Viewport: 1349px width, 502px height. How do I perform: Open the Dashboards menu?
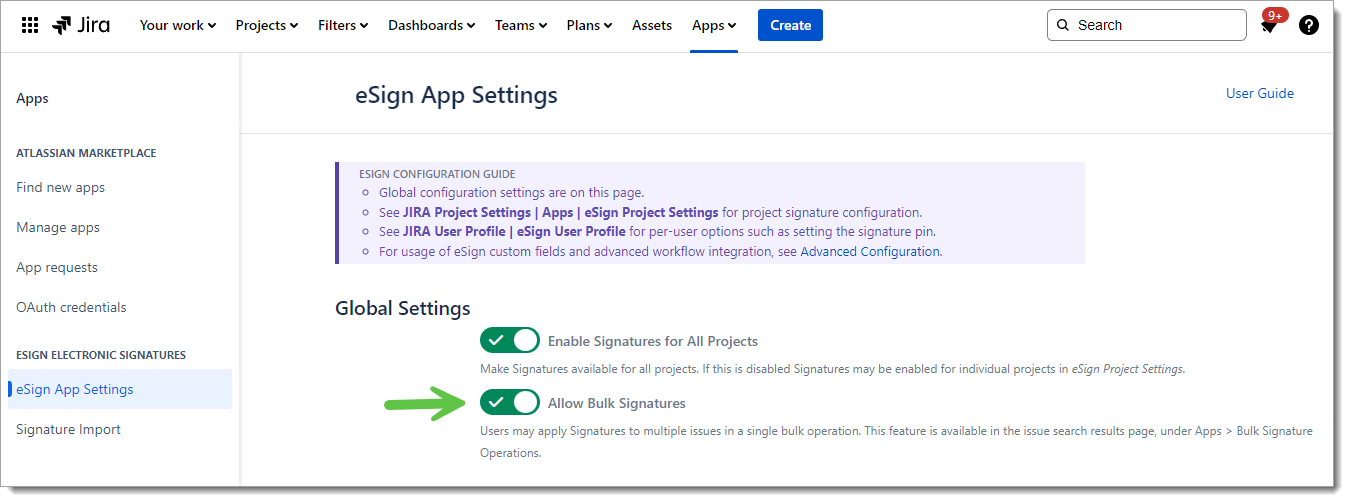431,25
